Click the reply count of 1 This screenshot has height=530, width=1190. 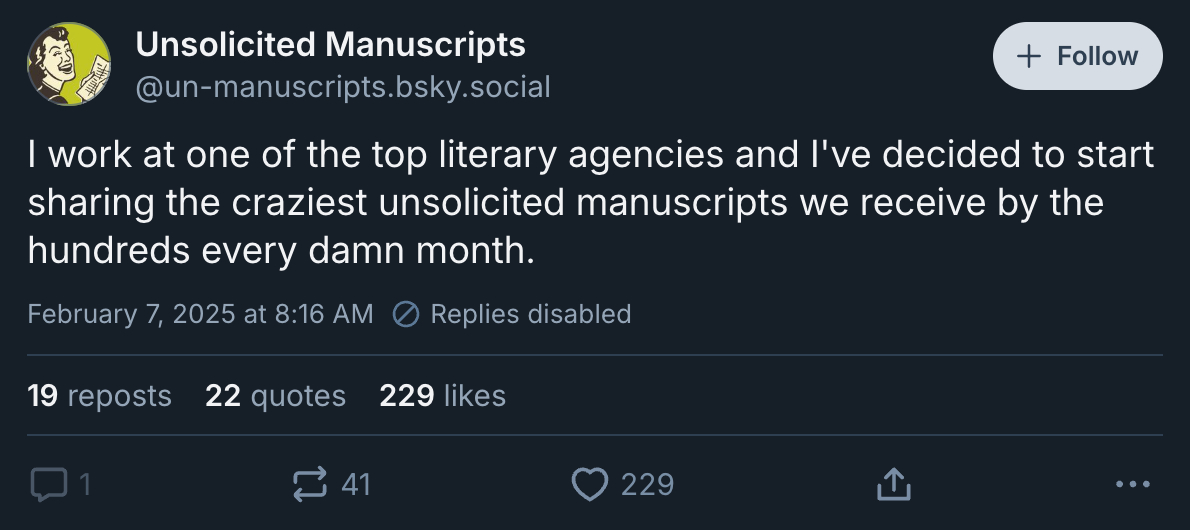(x=85, y=485)
